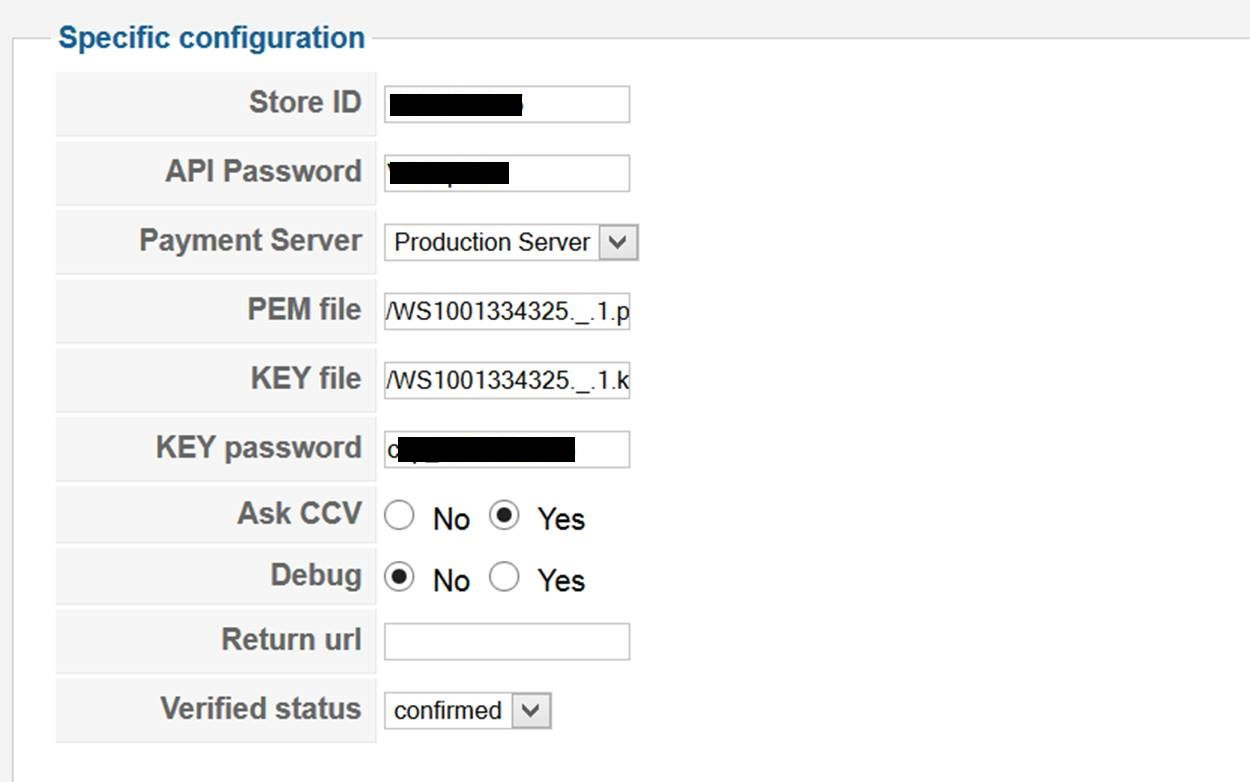This screenshot has width=1250, height=782.
Task: Click the Payment Server label
Action: click(x=250, y=240)
